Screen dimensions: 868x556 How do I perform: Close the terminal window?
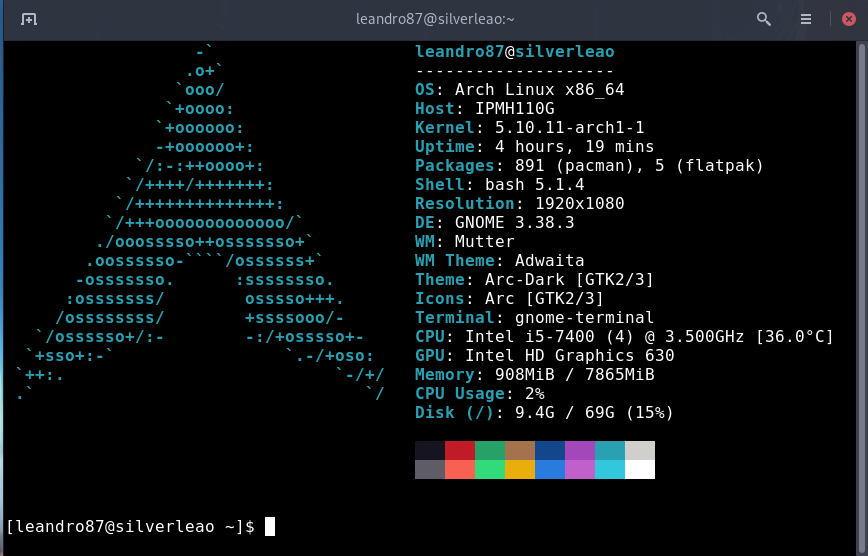click(847, 19)
